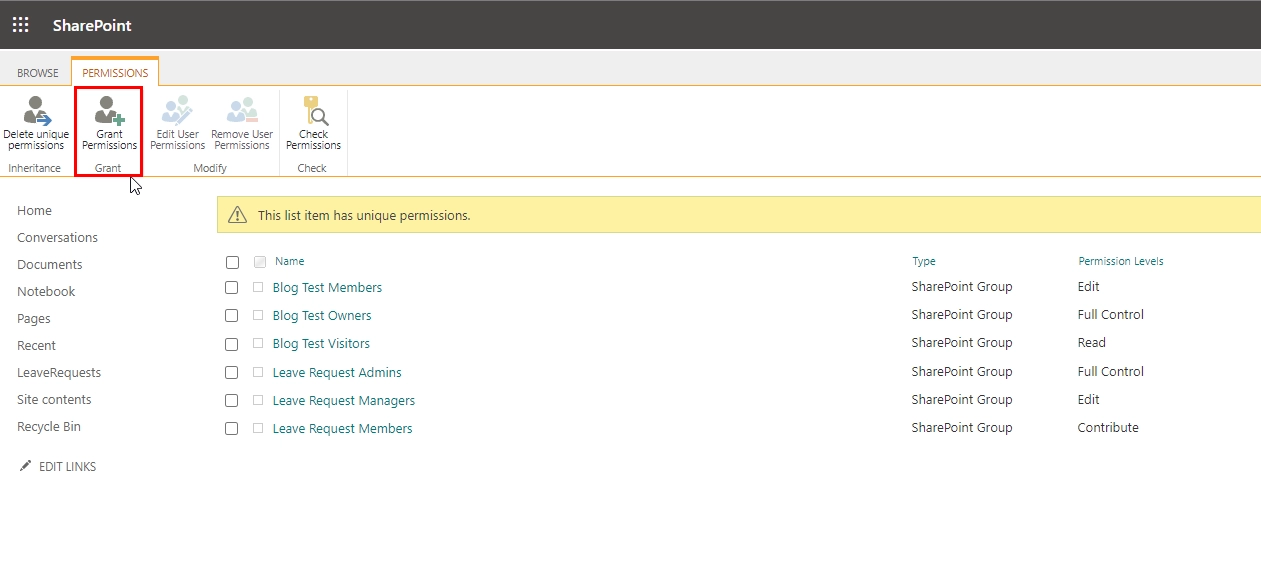Screen dimensions: 1261x572
Task: Click the Delete unique permissions icon
Action: tap(37, 110)
